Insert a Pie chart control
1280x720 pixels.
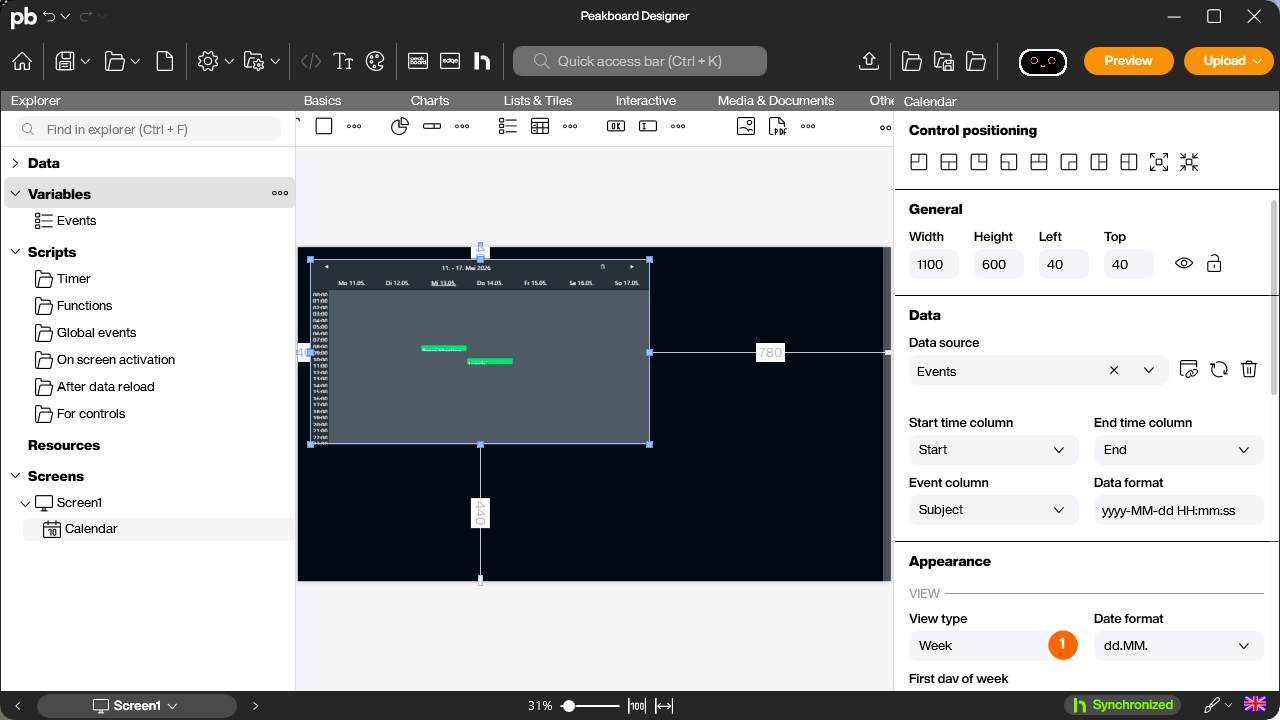[400, 126]
